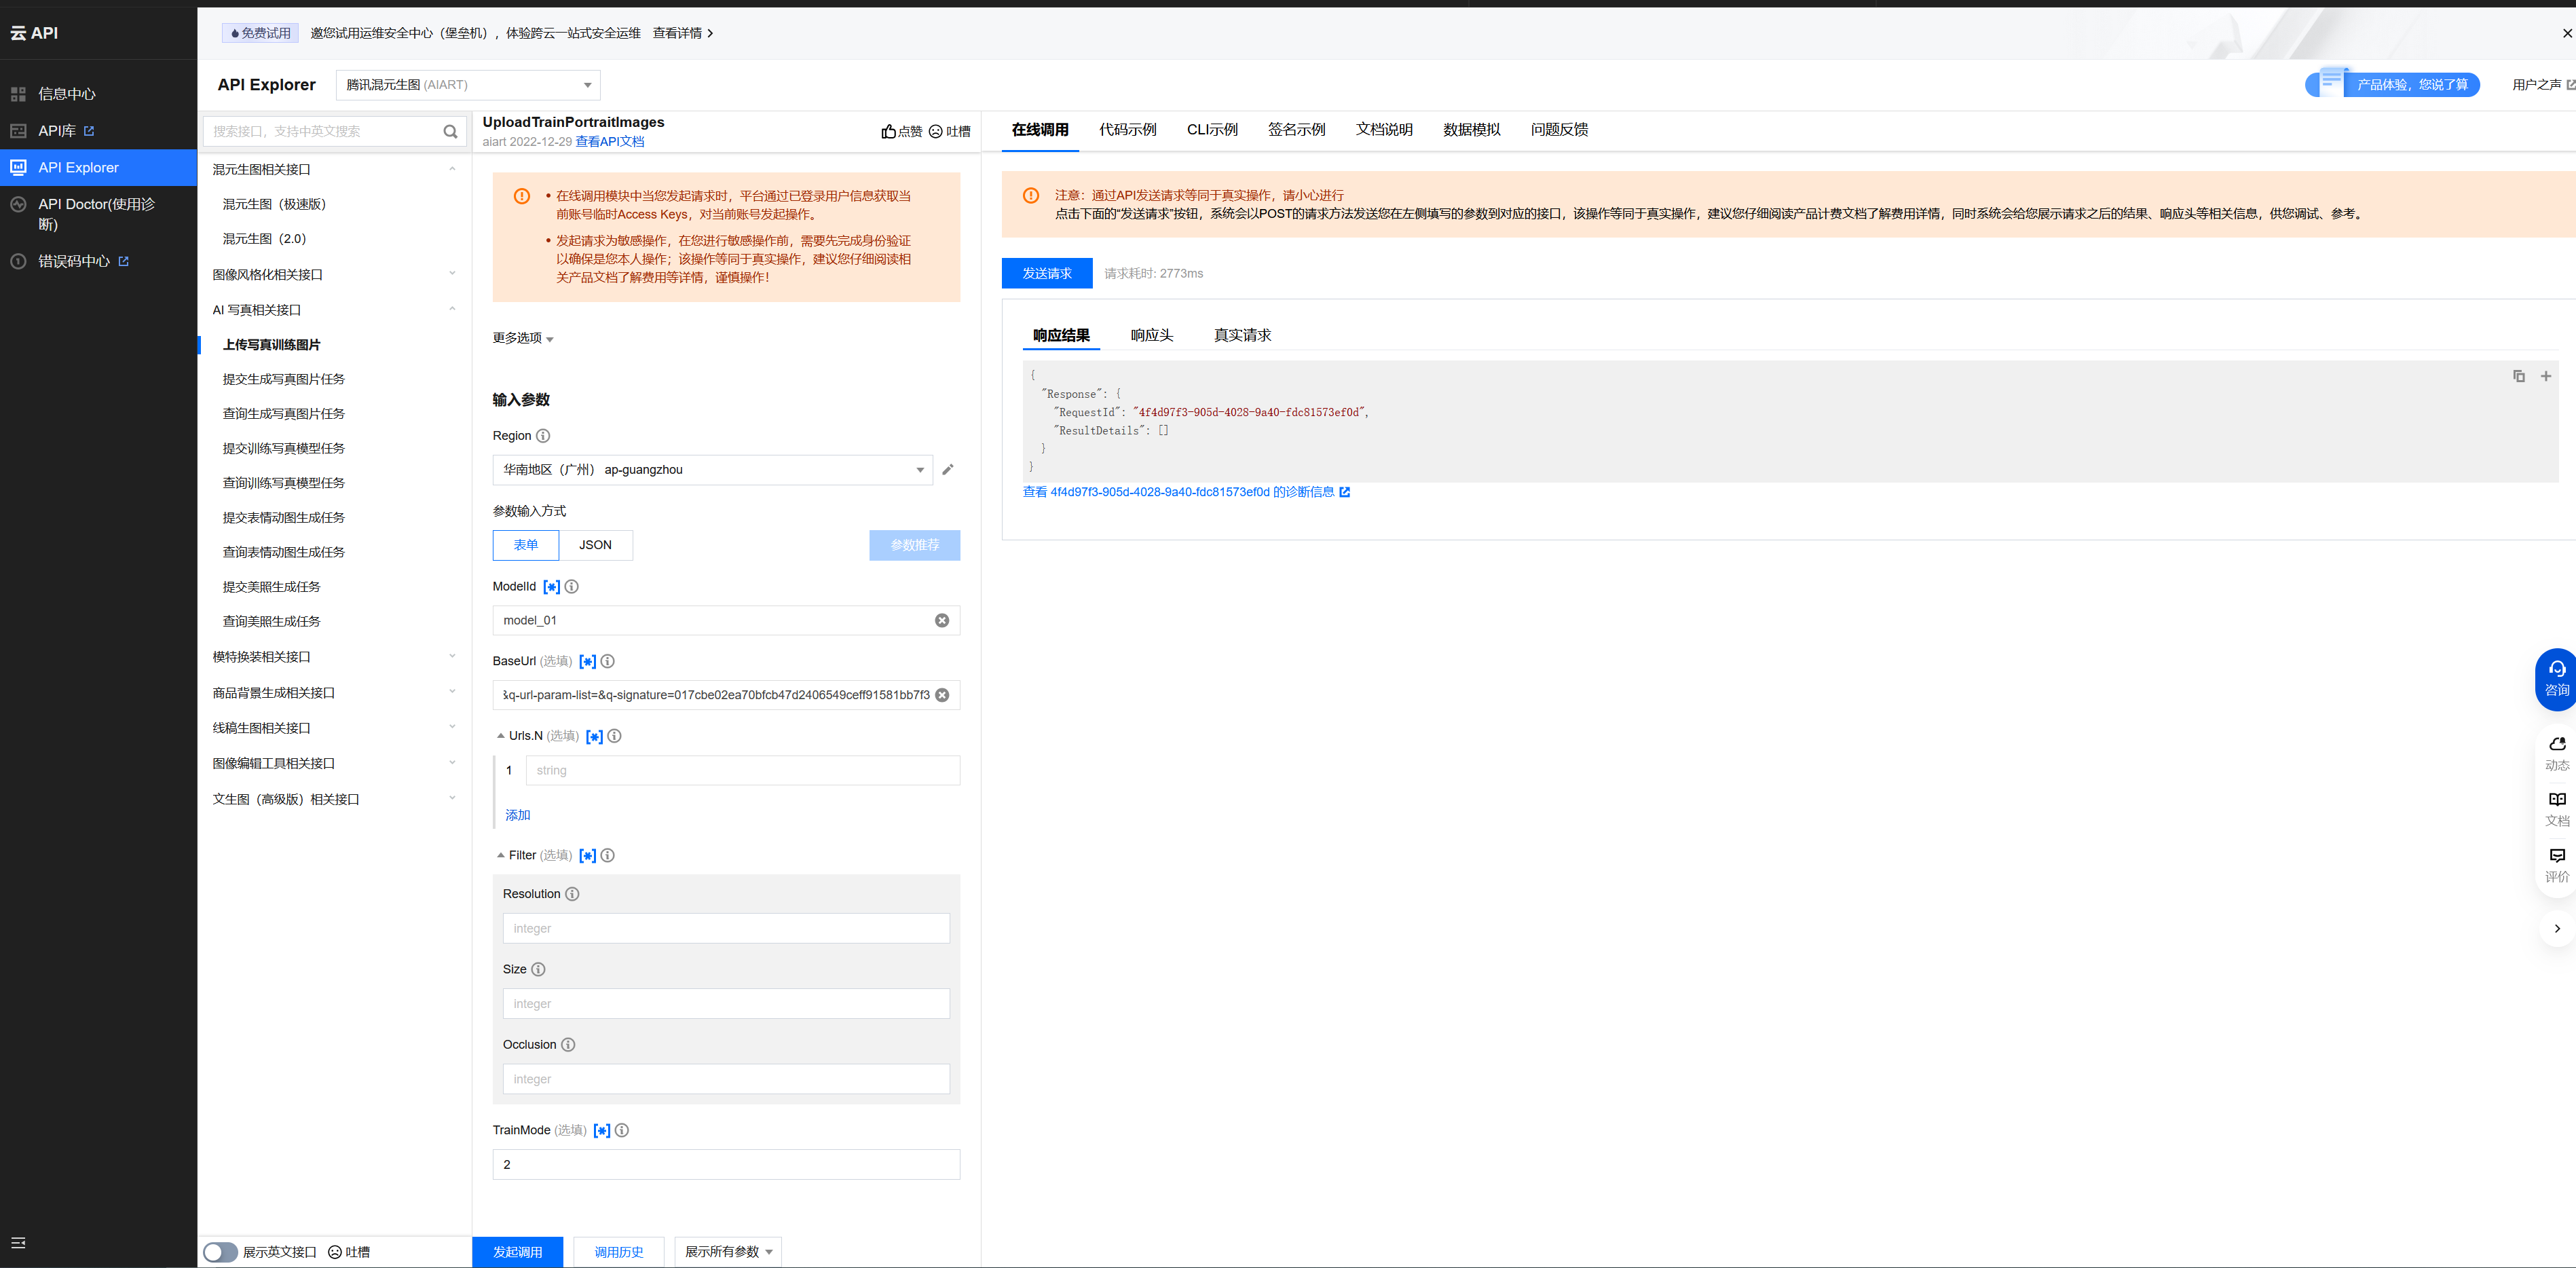The height and width of the screenshot is (1268, 2576).
Task: Click 产品体验，您说了算 banner button
Action: tap(2392, 84)
